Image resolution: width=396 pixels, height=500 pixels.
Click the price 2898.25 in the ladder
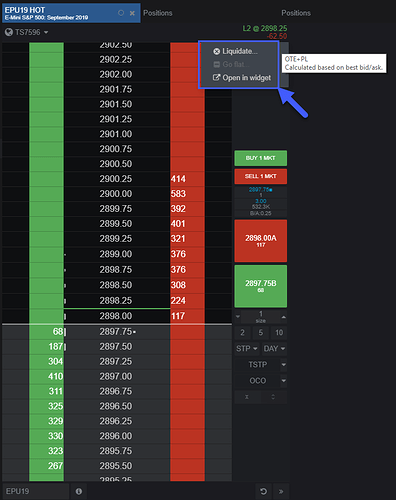tap(116, 301)
